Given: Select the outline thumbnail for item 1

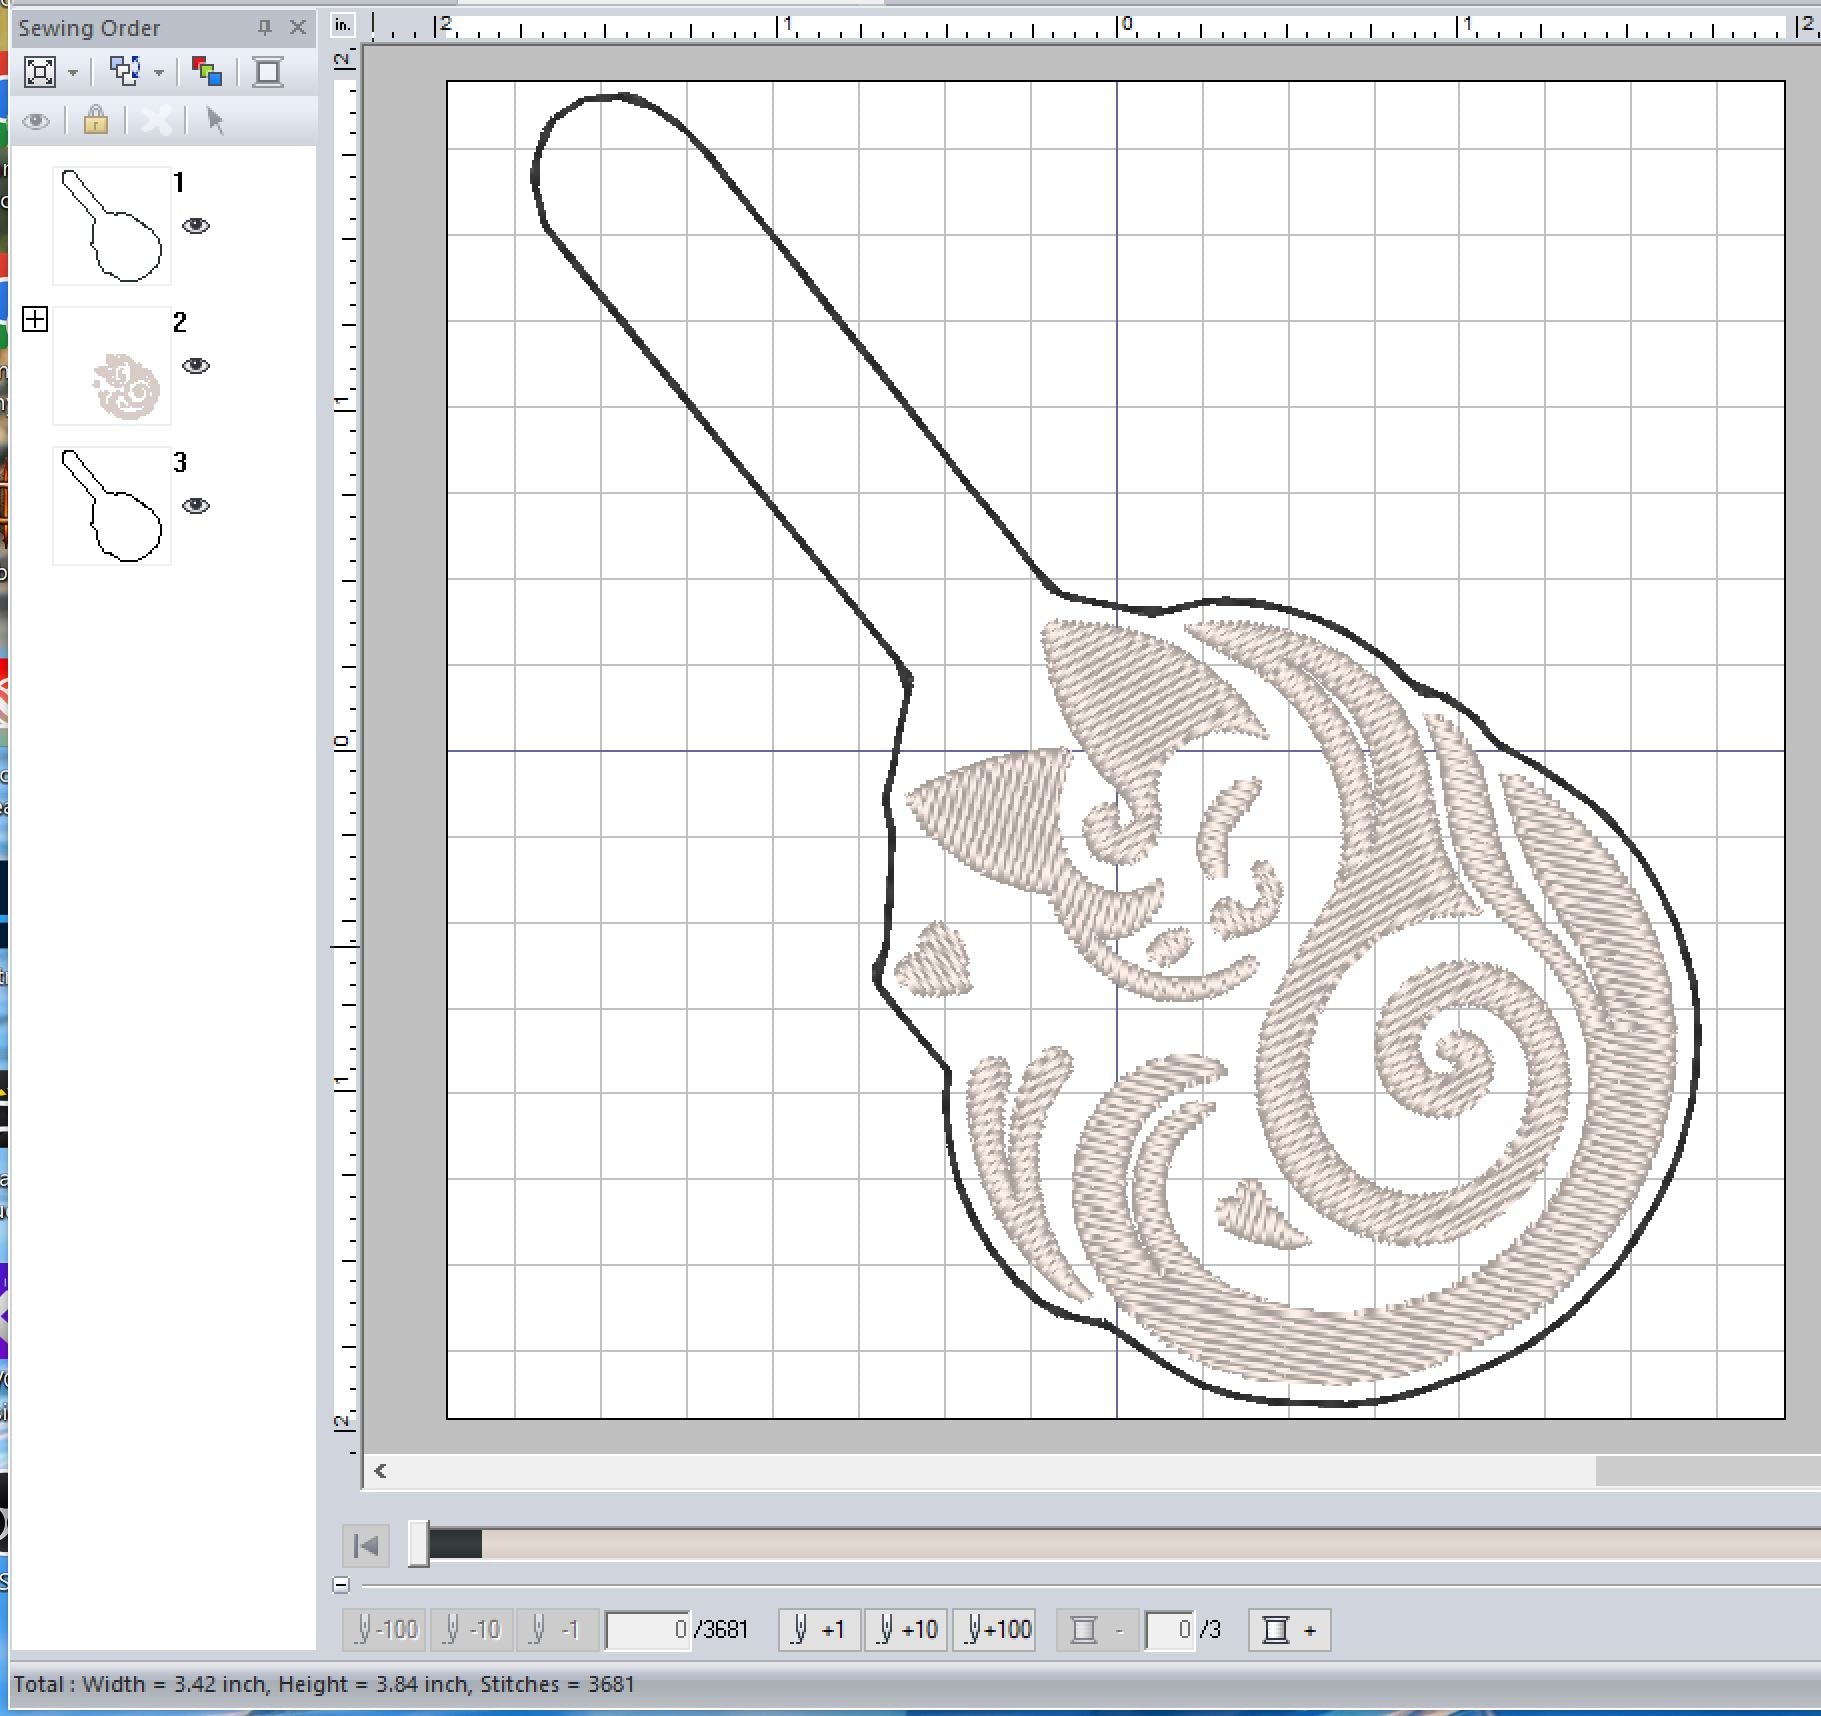Looking at the screenshot, I should coord(112,226).
